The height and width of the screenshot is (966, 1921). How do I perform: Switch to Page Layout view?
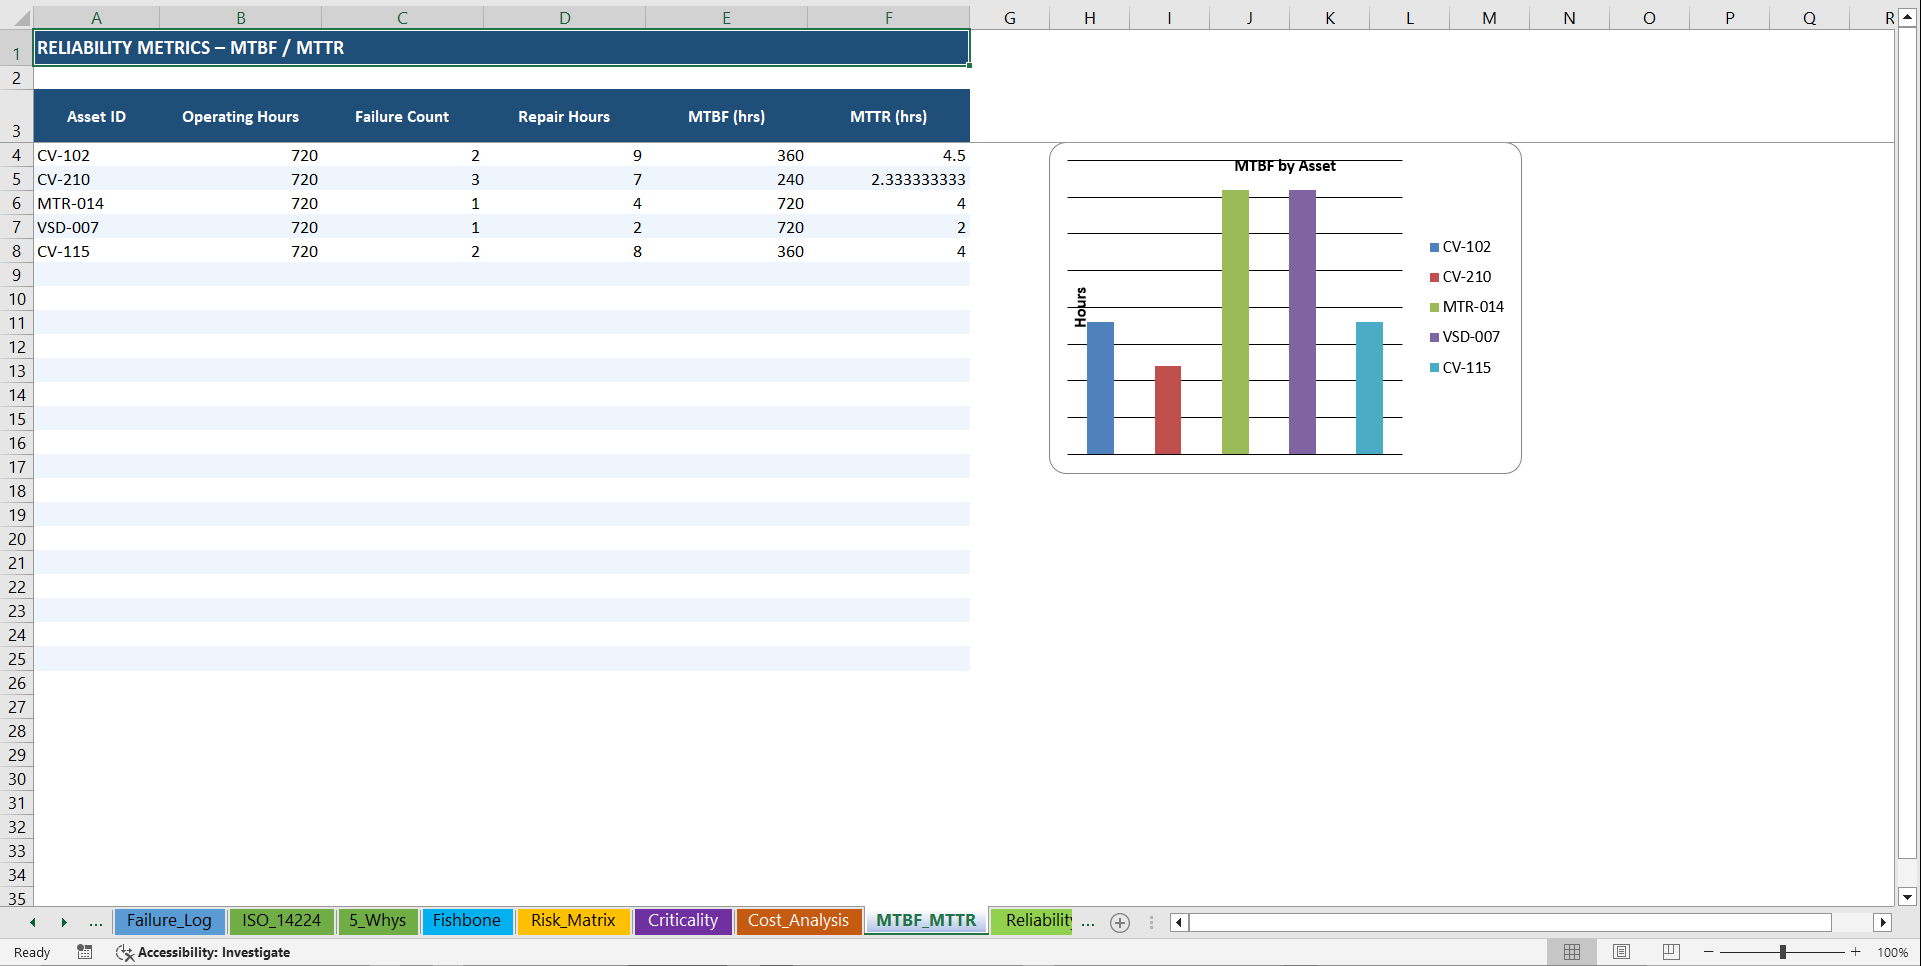click(1621, 952)
